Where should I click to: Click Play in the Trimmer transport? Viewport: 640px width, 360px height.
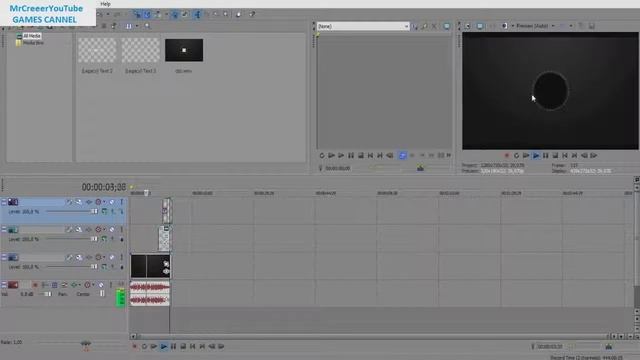(341, 156)
